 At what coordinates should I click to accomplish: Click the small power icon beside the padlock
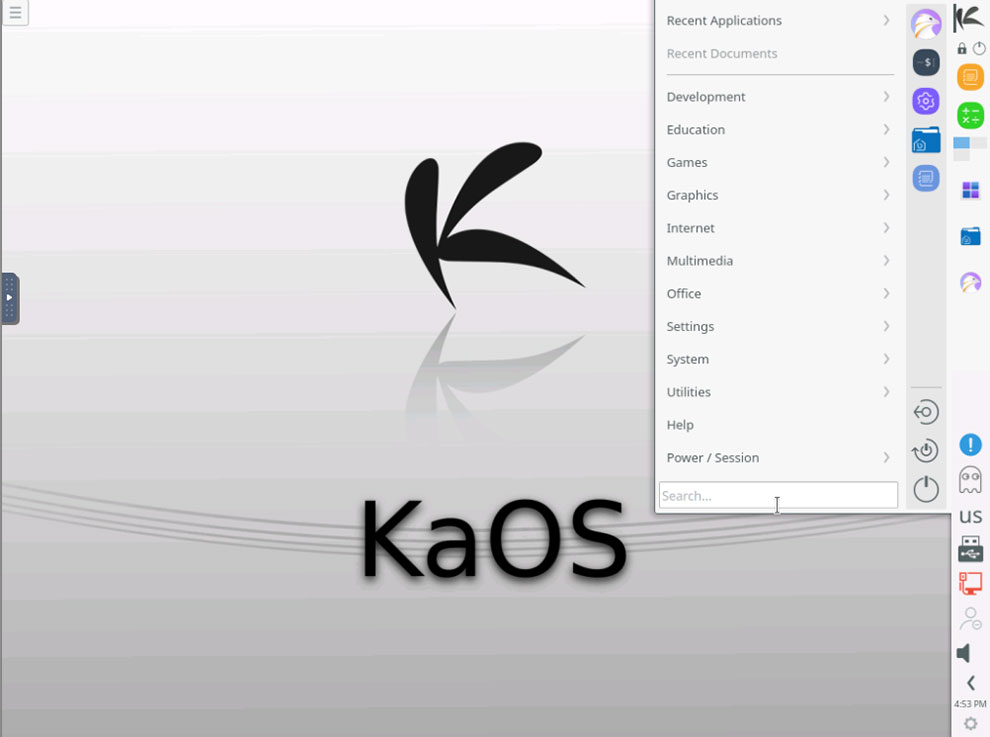coord(979,49)
